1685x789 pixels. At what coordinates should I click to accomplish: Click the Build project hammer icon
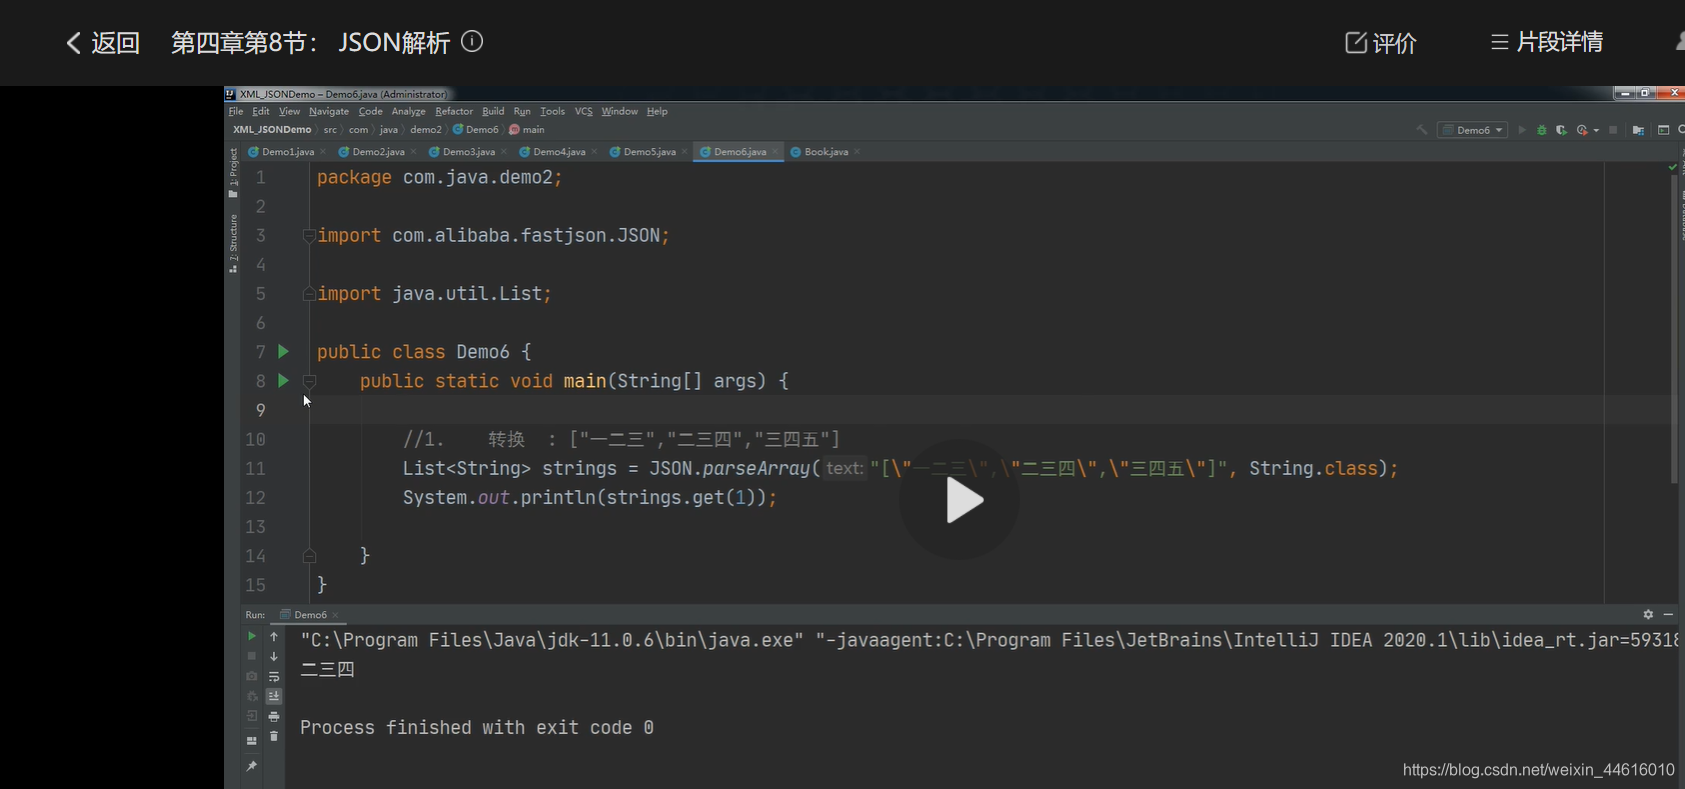pyautogui.click(x=1421, y=130)
